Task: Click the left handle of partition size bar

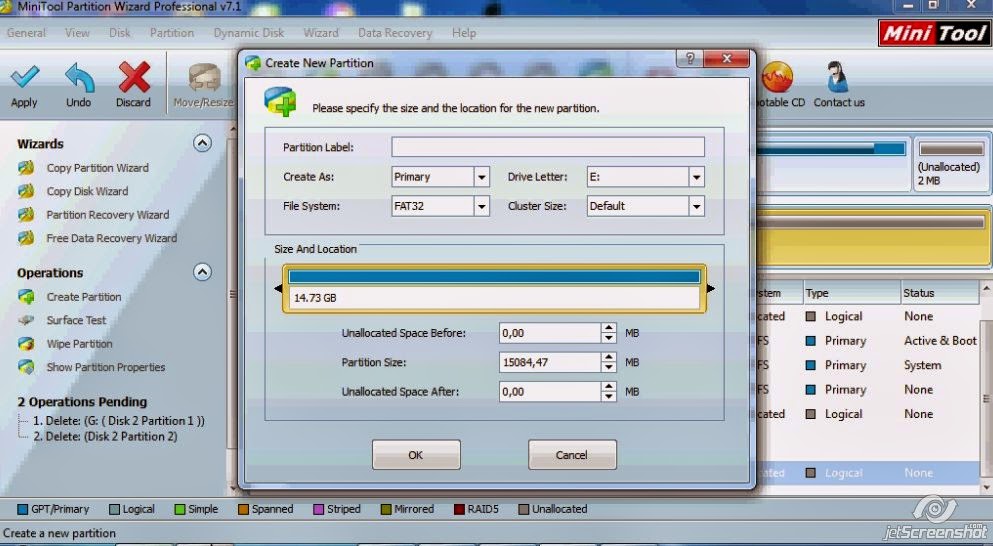Action: coord(278,289)
